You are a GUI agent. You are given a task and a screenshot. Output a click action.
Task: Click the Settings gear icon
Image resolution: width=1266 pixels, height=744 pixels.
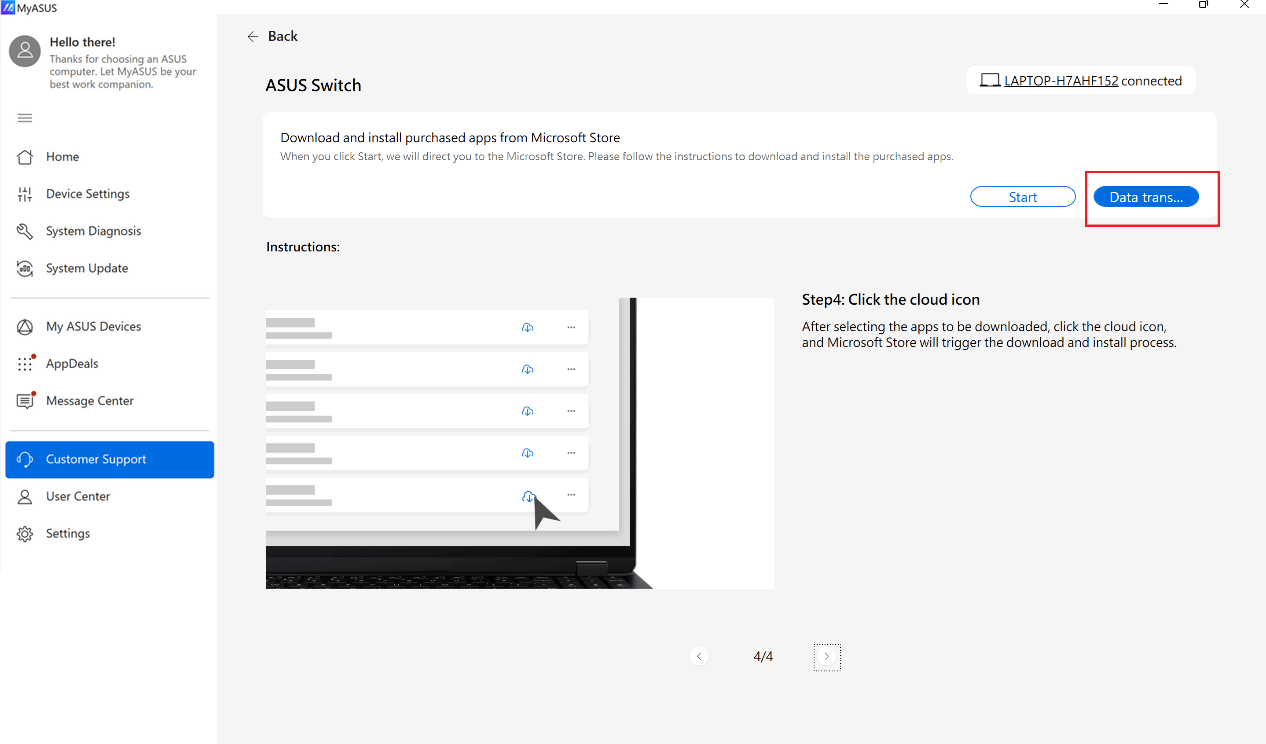(x=26, y=534)
